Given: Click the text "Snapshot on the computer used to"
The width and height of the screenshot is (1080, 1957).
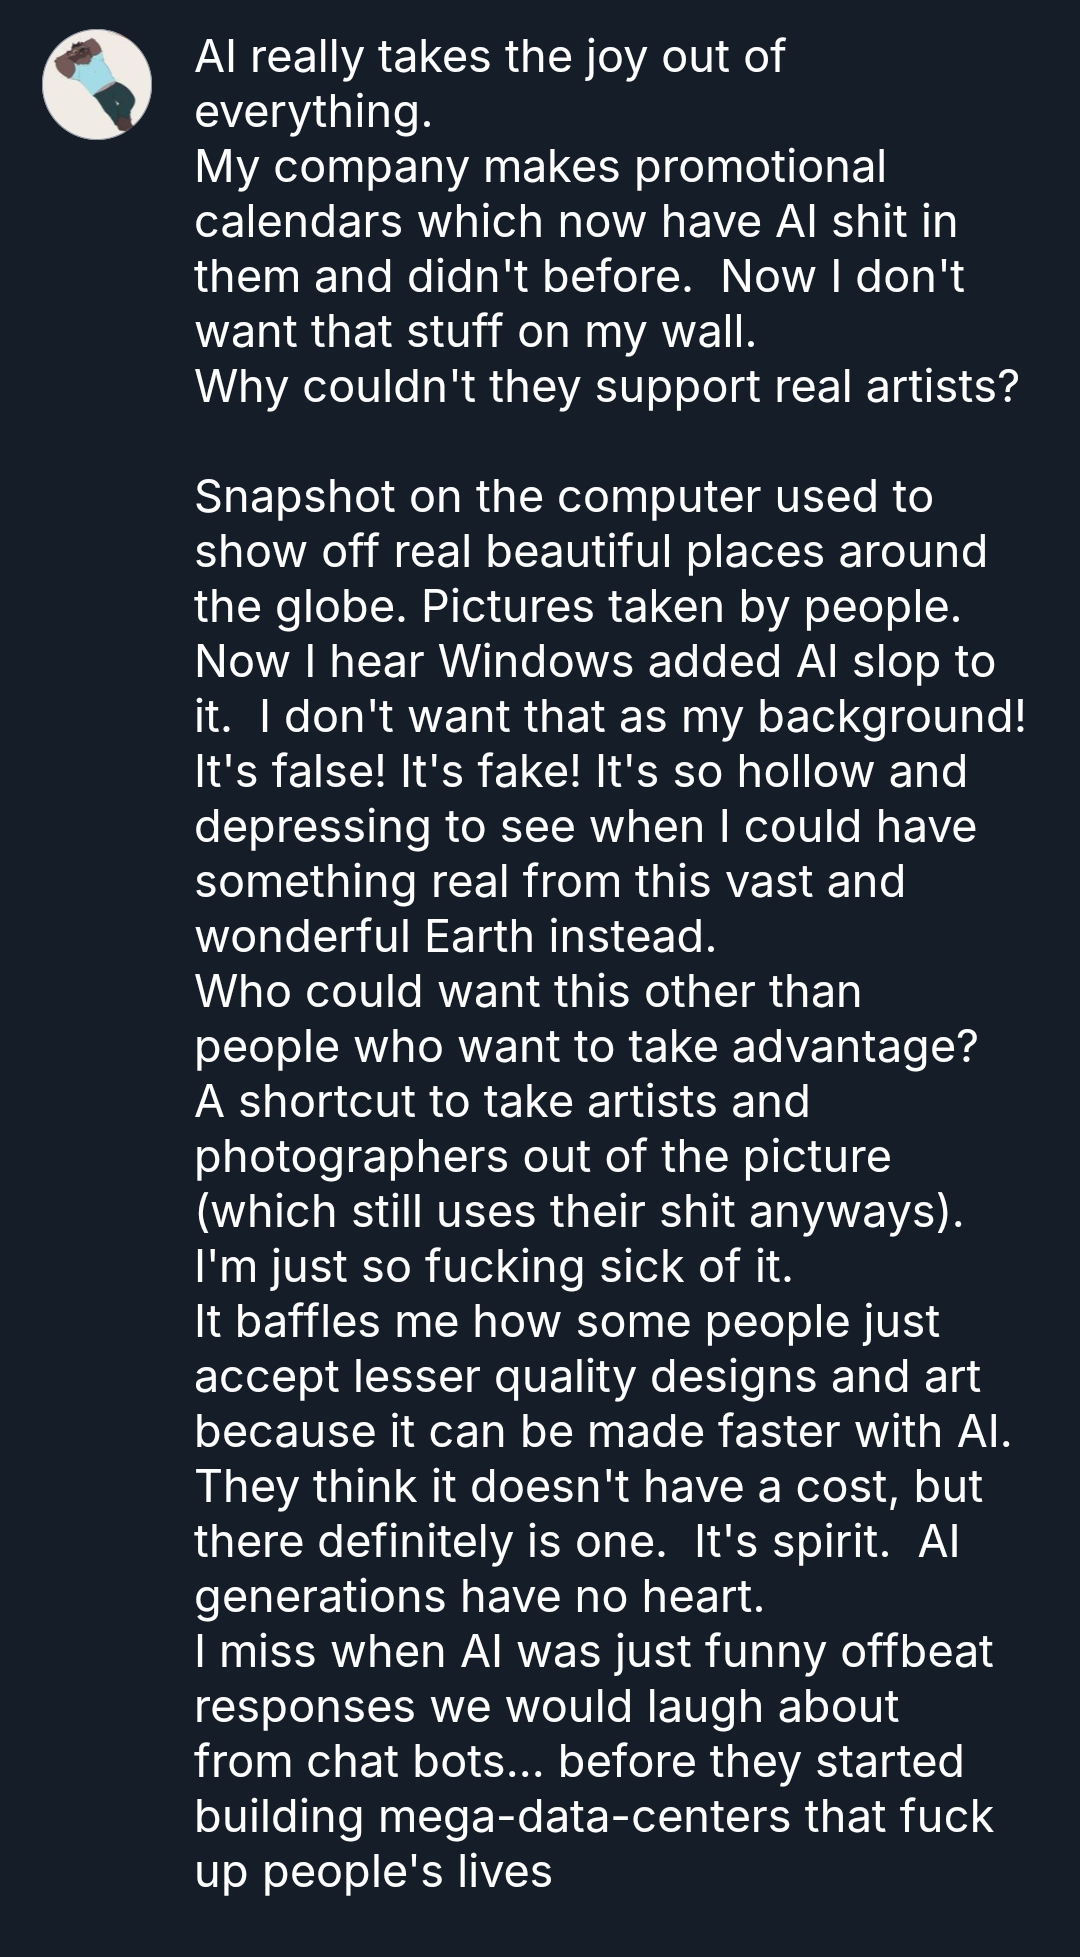Looking at the screenshot, I should [x=563, y=497].
